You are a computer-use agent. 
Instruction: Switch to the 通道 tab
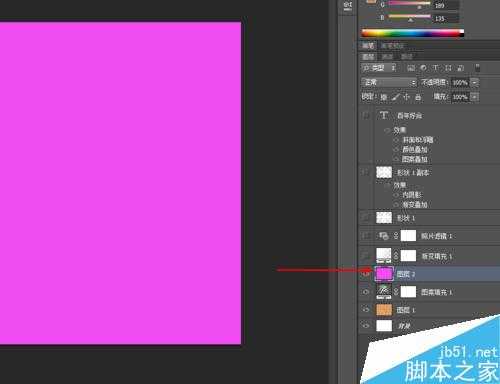387,56
